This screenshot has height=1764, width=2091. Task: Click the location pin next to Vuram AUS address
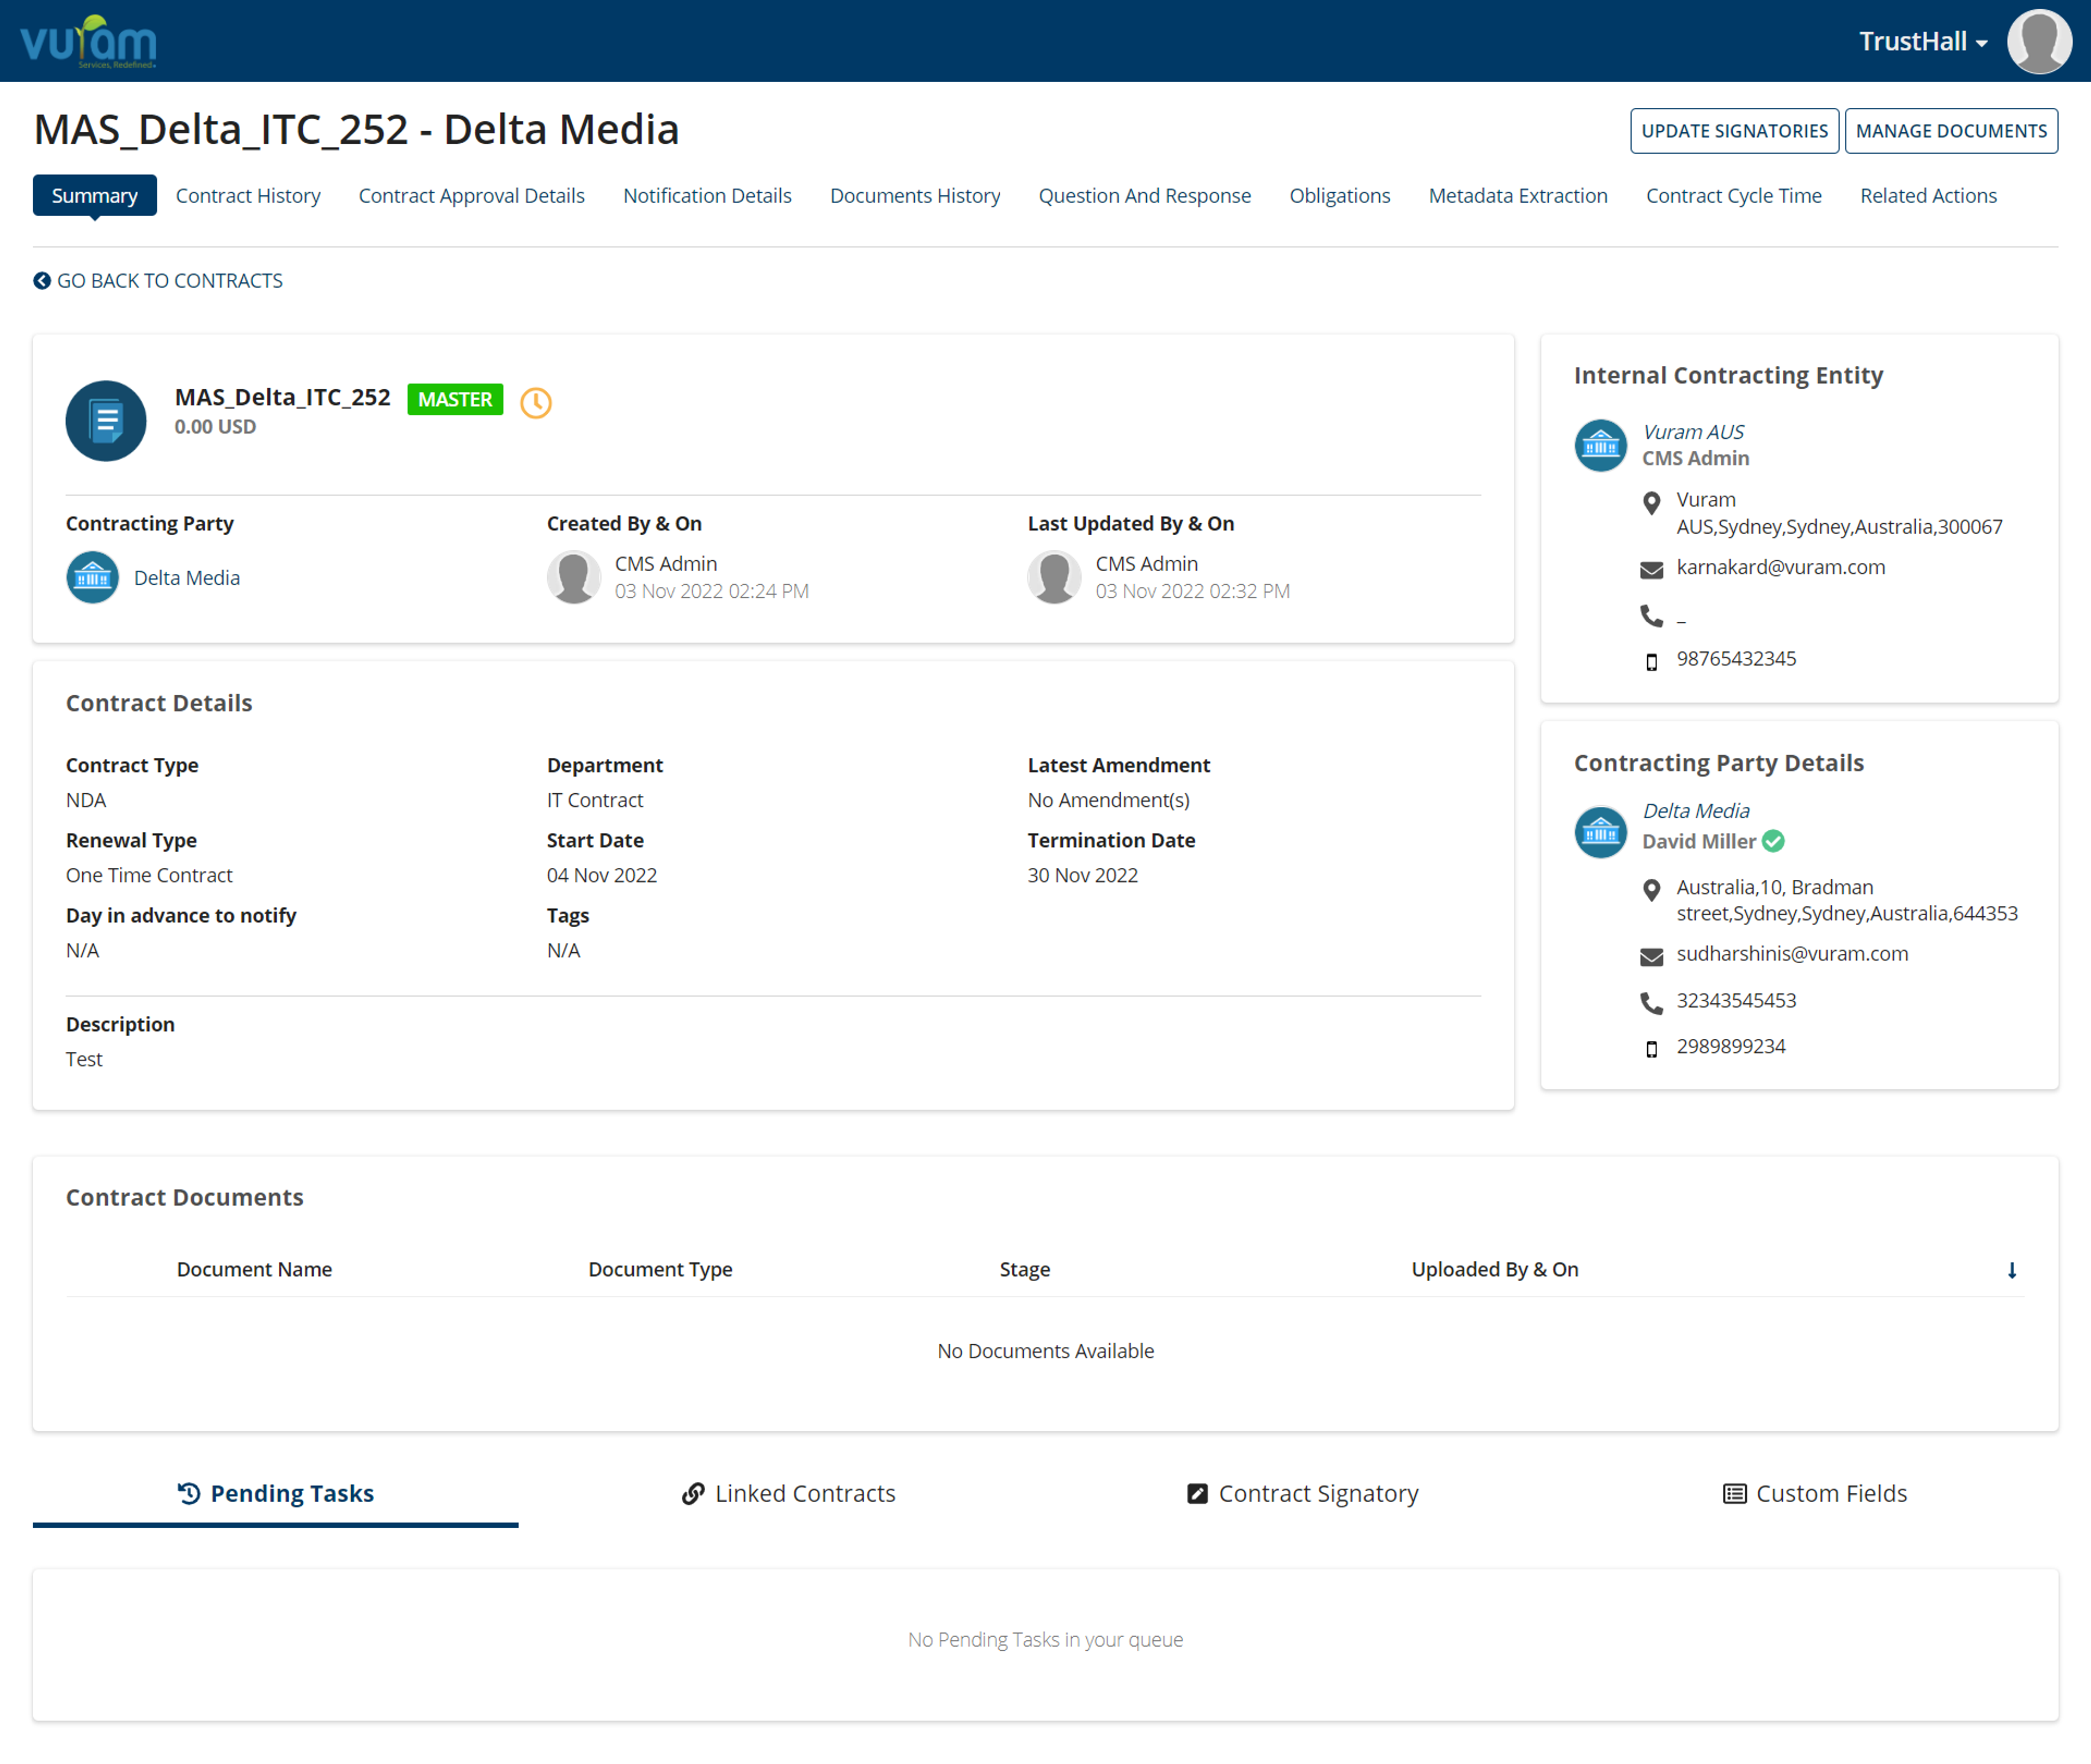click(x=1651, y=502)
